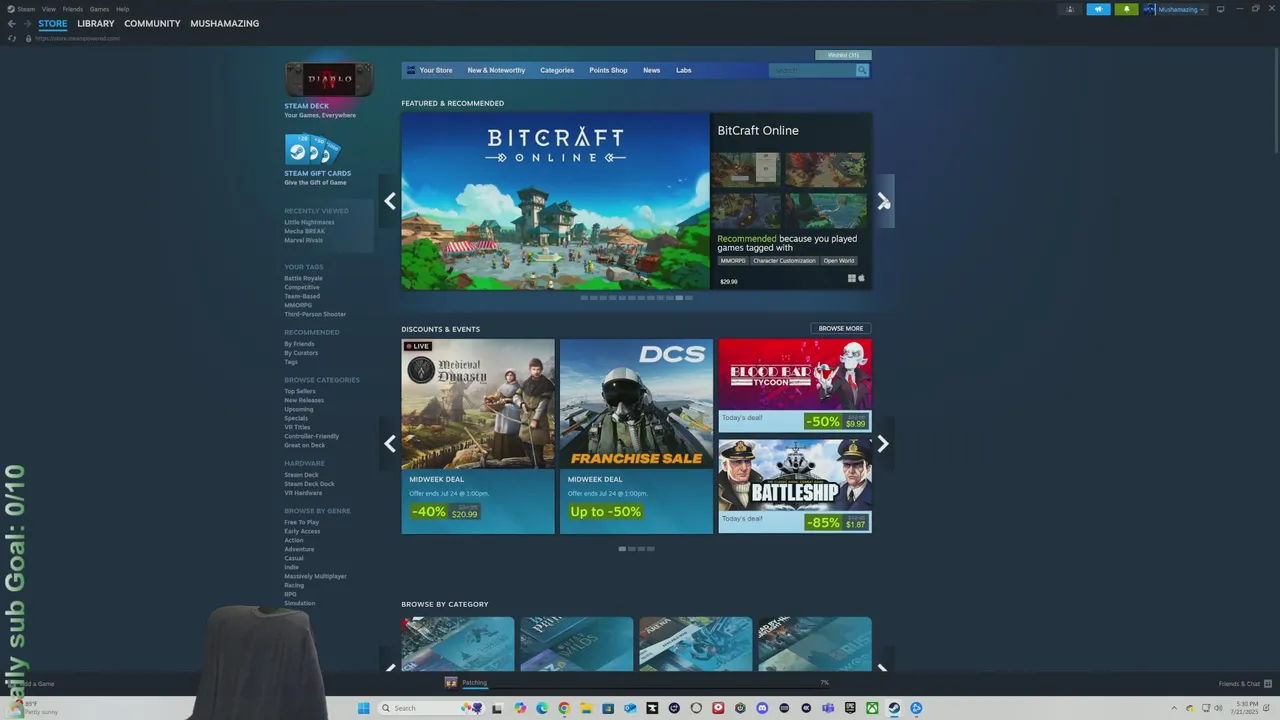Open the friends icon in the header
Screen dimensions: 1280x720
pyautogui.click(x=1070, y=9)
